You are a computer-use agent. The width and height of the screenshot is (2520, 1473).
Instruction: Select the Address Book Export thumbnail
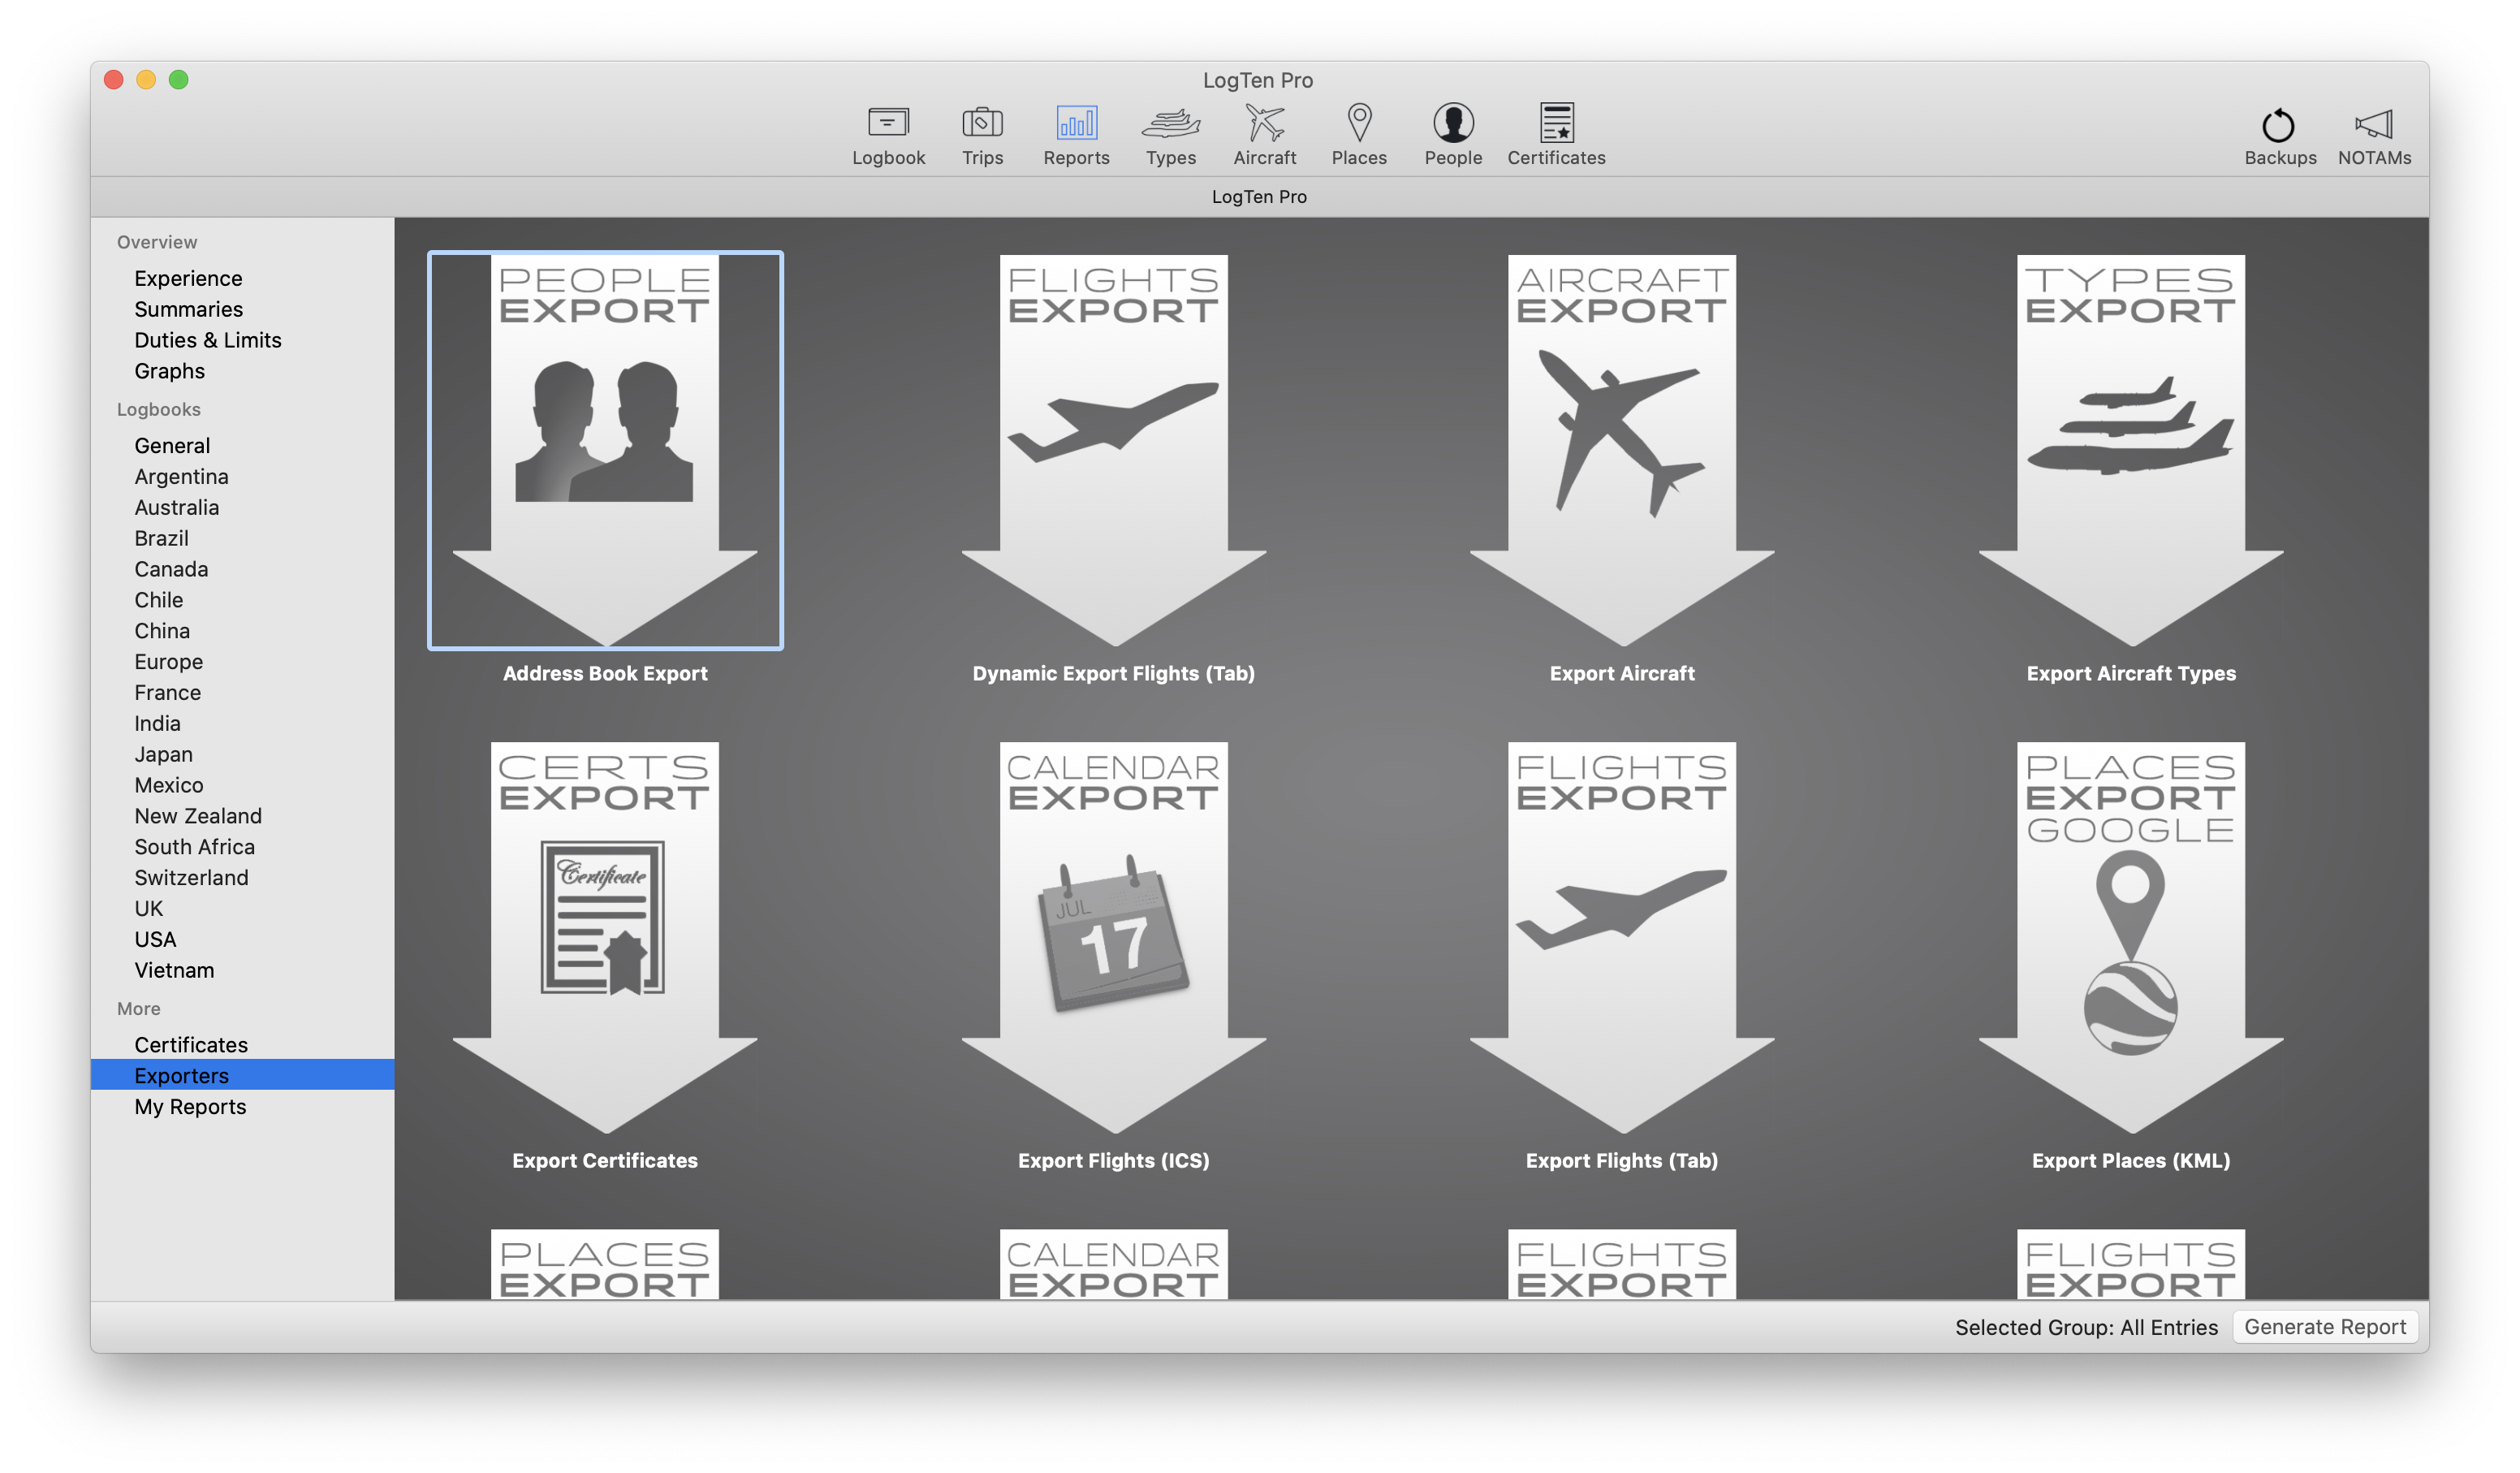[x=605, y=450]
